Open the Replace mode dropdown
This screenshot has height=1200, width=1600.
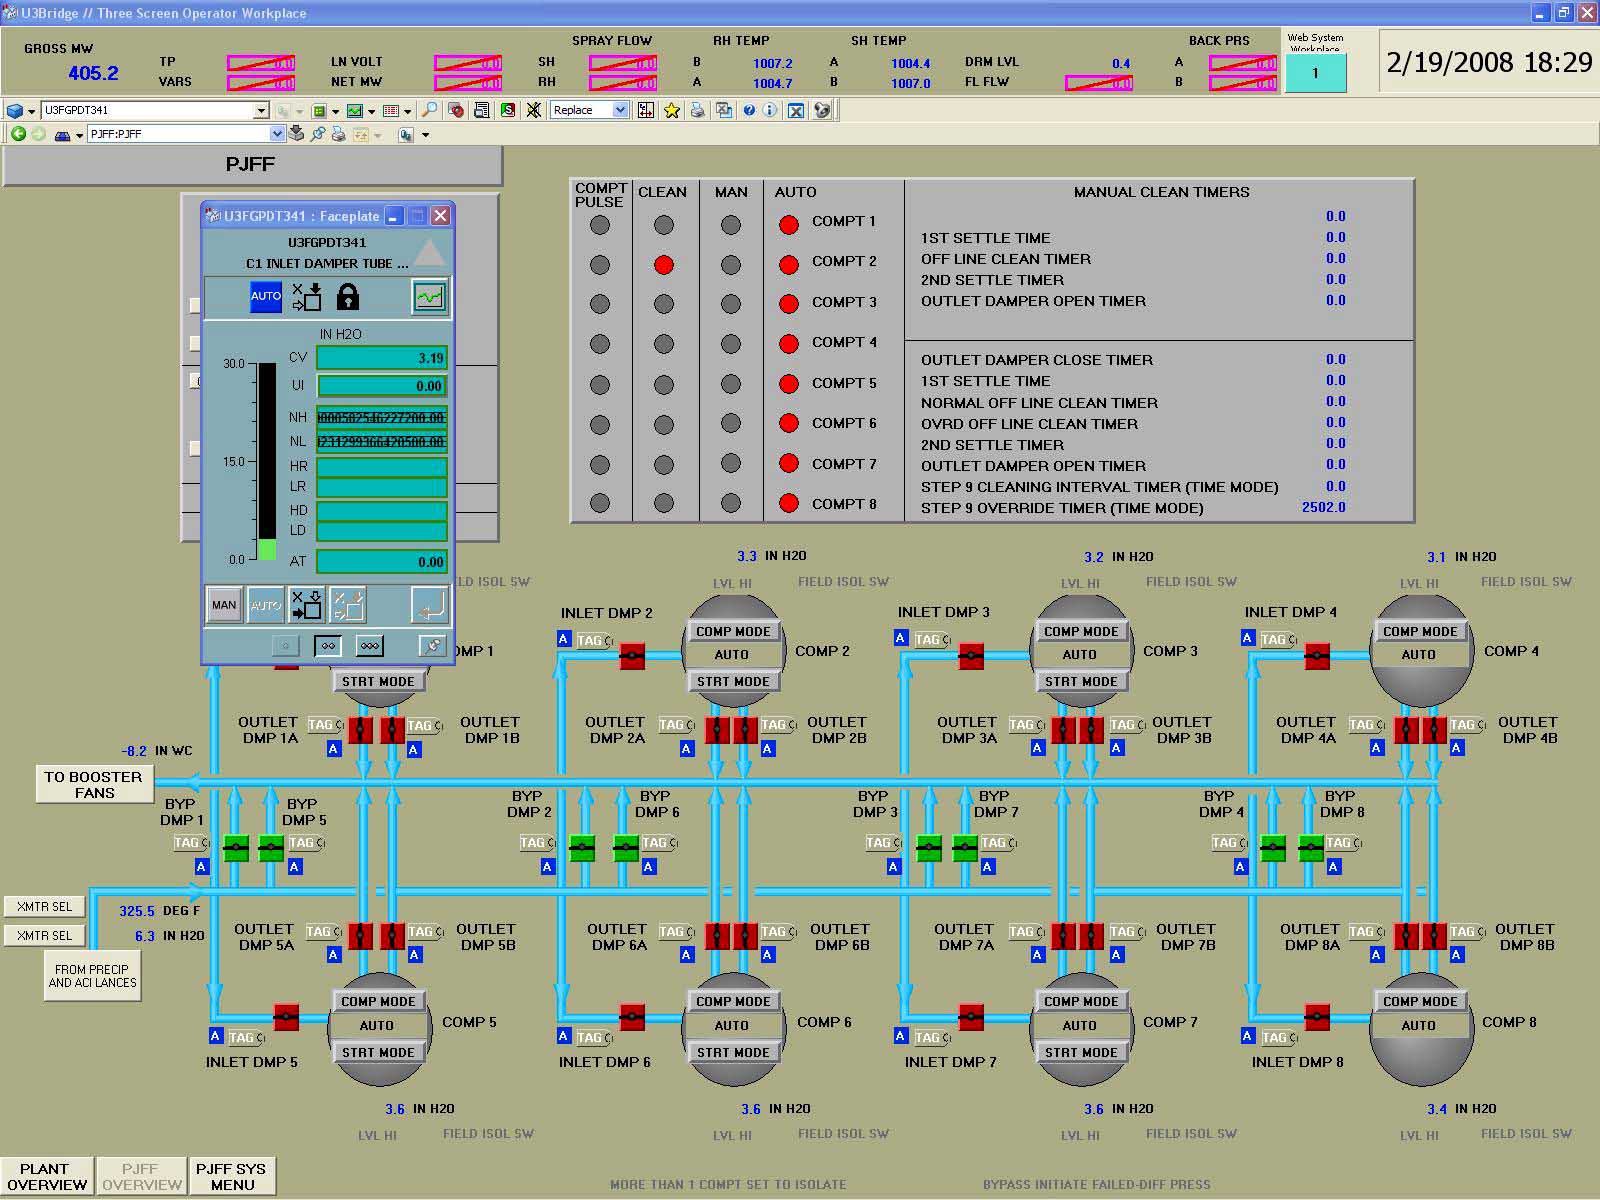pyautogui.click(x=620, y=110)
